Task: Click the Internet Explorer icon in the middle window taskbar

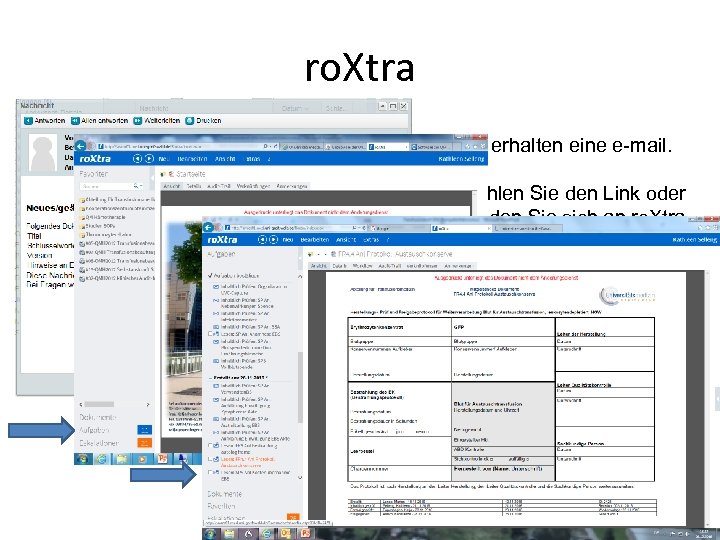Action: point(102,459)
